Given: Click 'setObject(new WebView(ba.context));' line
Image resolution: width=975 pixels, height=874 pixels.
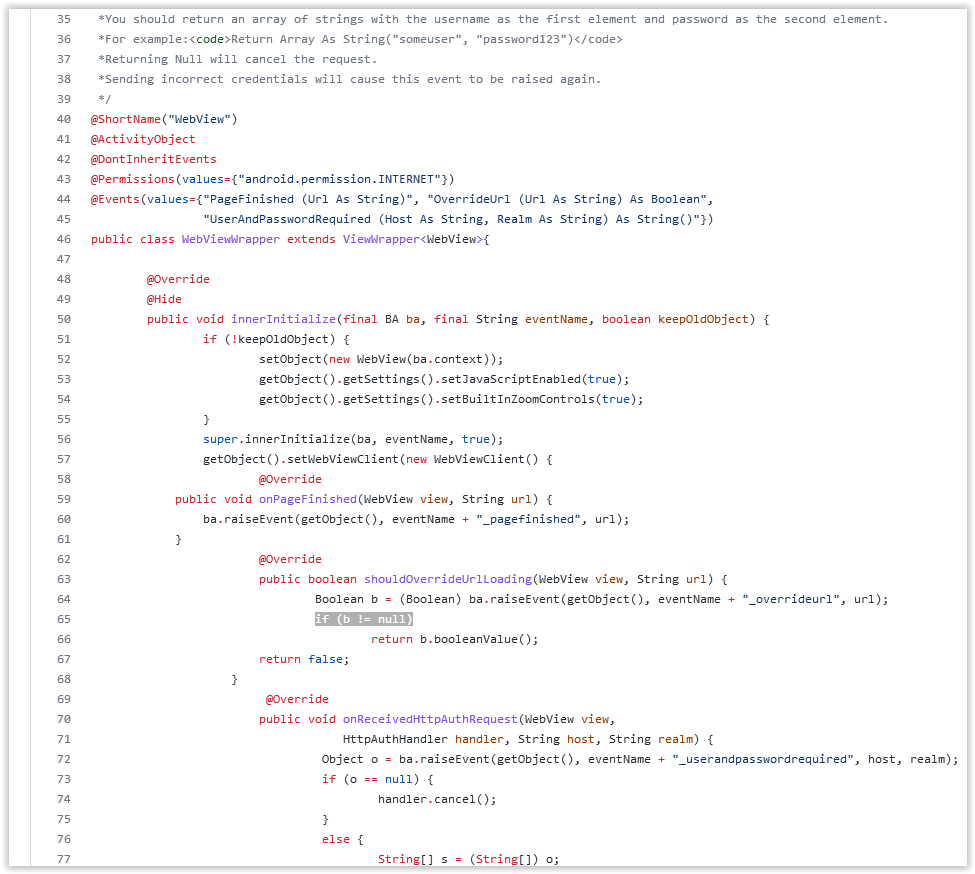Looking at the screenshot, I should (381, 359).
